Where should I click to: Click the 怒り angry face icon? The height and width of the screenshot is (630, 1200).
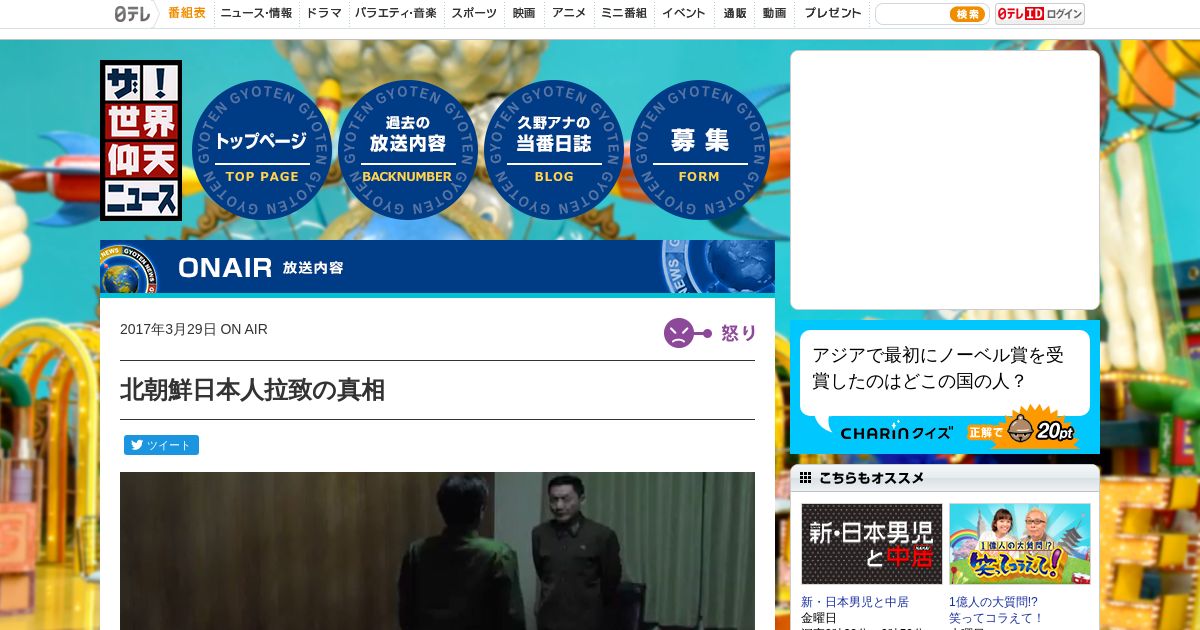click(679, 333)
